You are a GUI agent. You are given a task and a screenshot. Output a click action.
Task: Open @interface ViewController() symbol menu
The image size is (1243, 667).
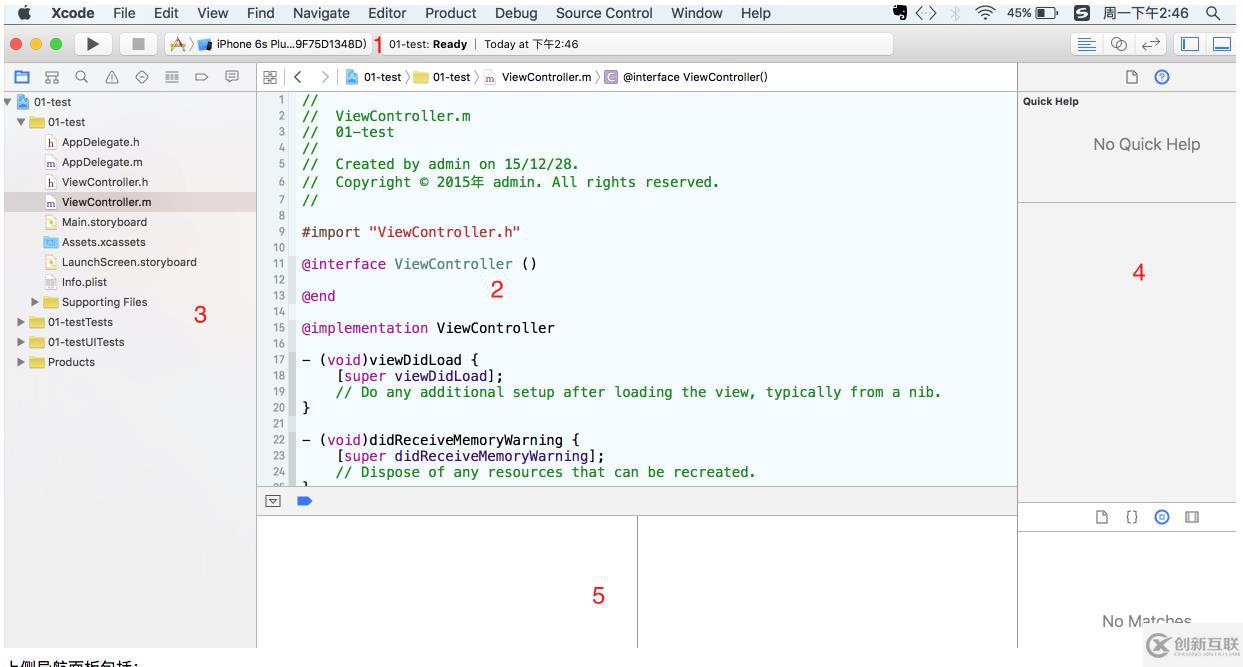pos(687,77)
